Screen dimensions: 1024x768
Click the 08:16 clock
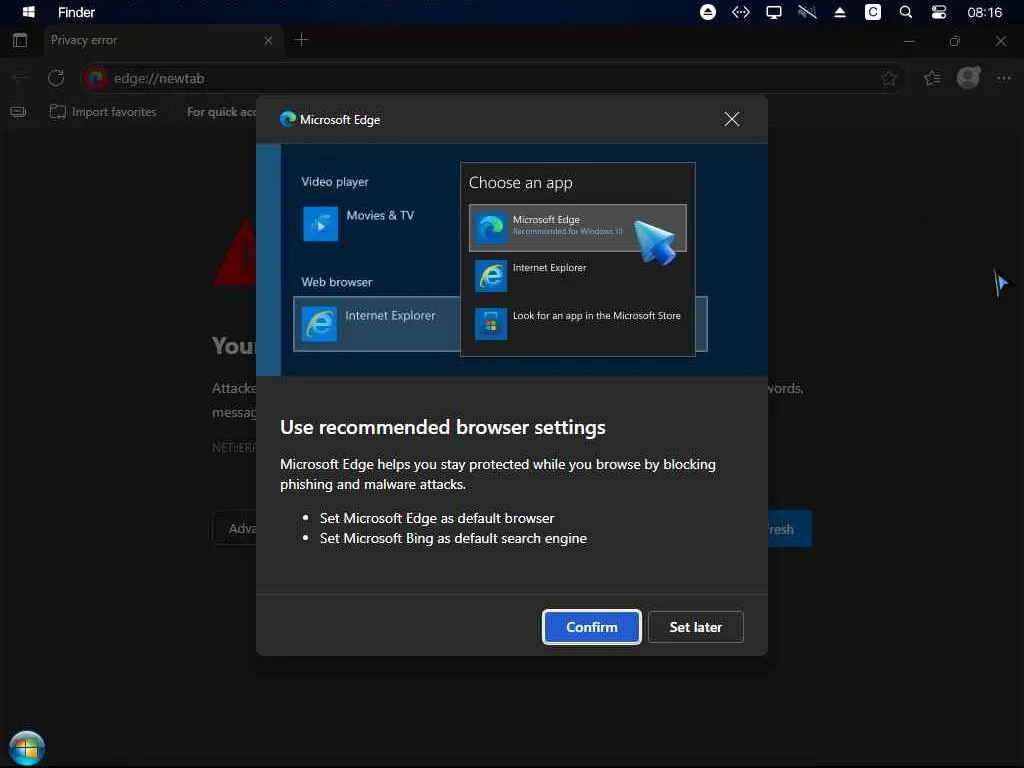(x=984, y=12)
